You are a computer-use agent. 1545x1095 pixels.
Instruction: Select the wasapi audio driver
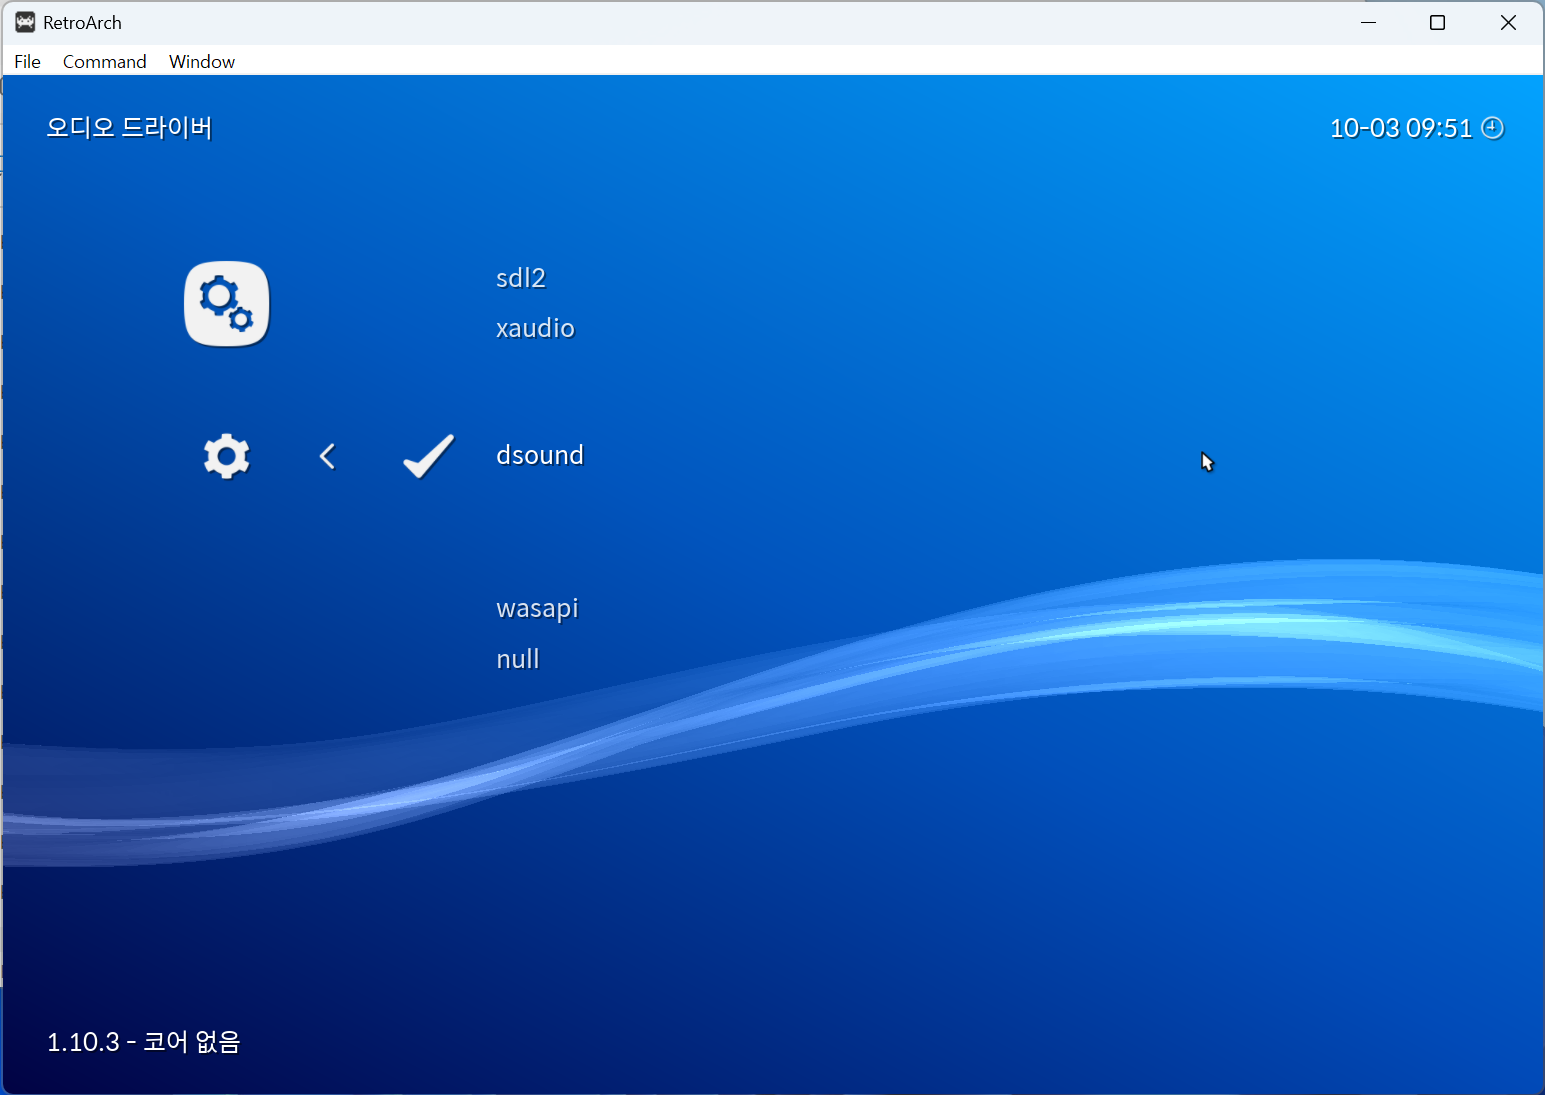pos(537,608)
